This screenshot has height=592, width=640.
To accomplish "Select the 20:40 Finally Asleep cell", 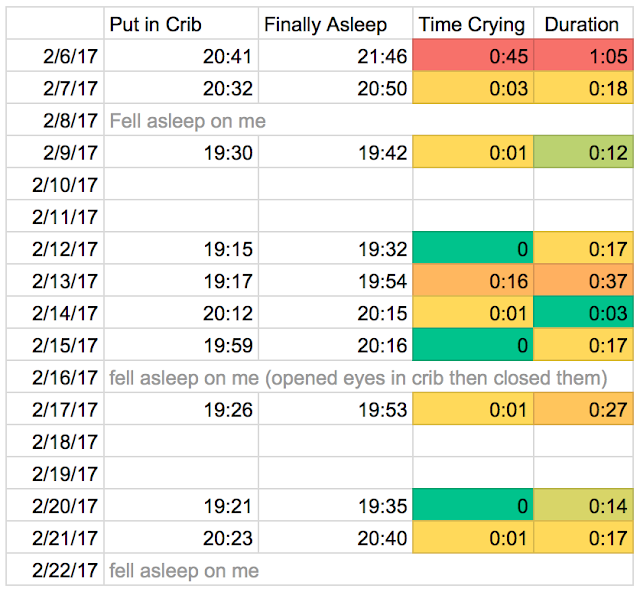I will click(336, 539).
